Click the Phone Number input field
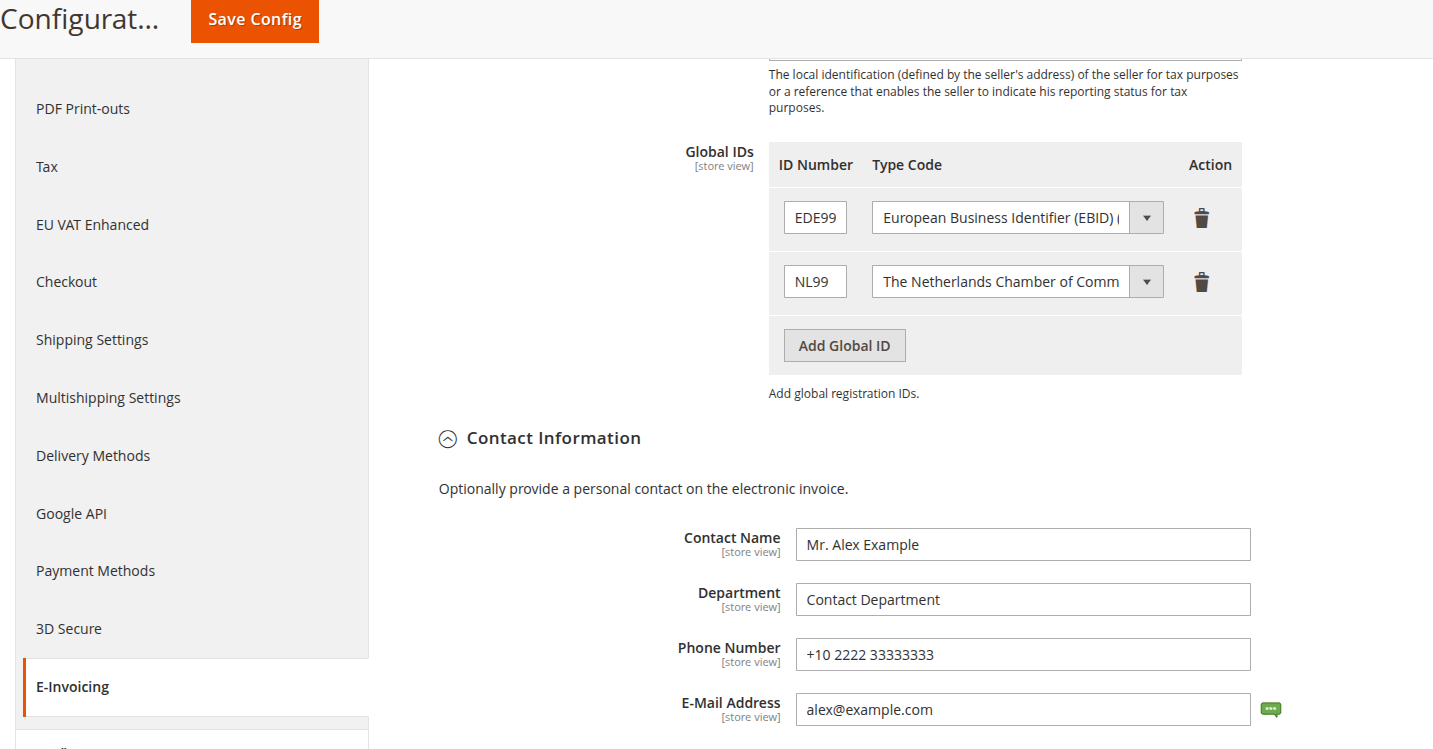1433x749 pixels. (x=1023, y=655)
